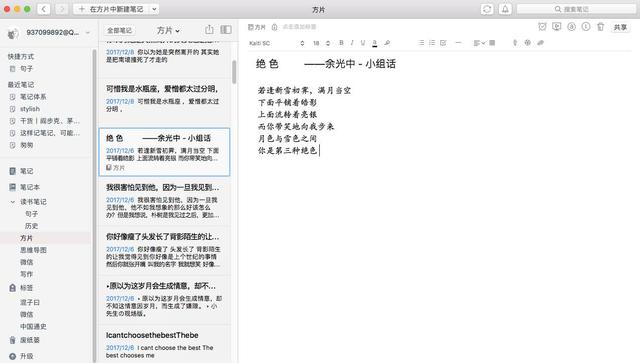The height and width of the screenshot is (363, 640).
Task: Click the 全部笔记 button
Action: tap(120, 30)
